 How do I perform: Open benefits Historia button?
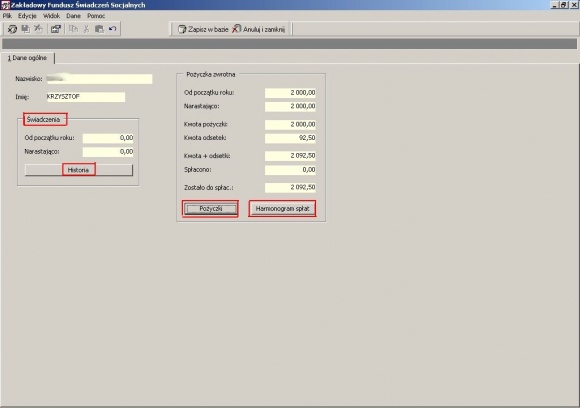click(x=78, y=170)
